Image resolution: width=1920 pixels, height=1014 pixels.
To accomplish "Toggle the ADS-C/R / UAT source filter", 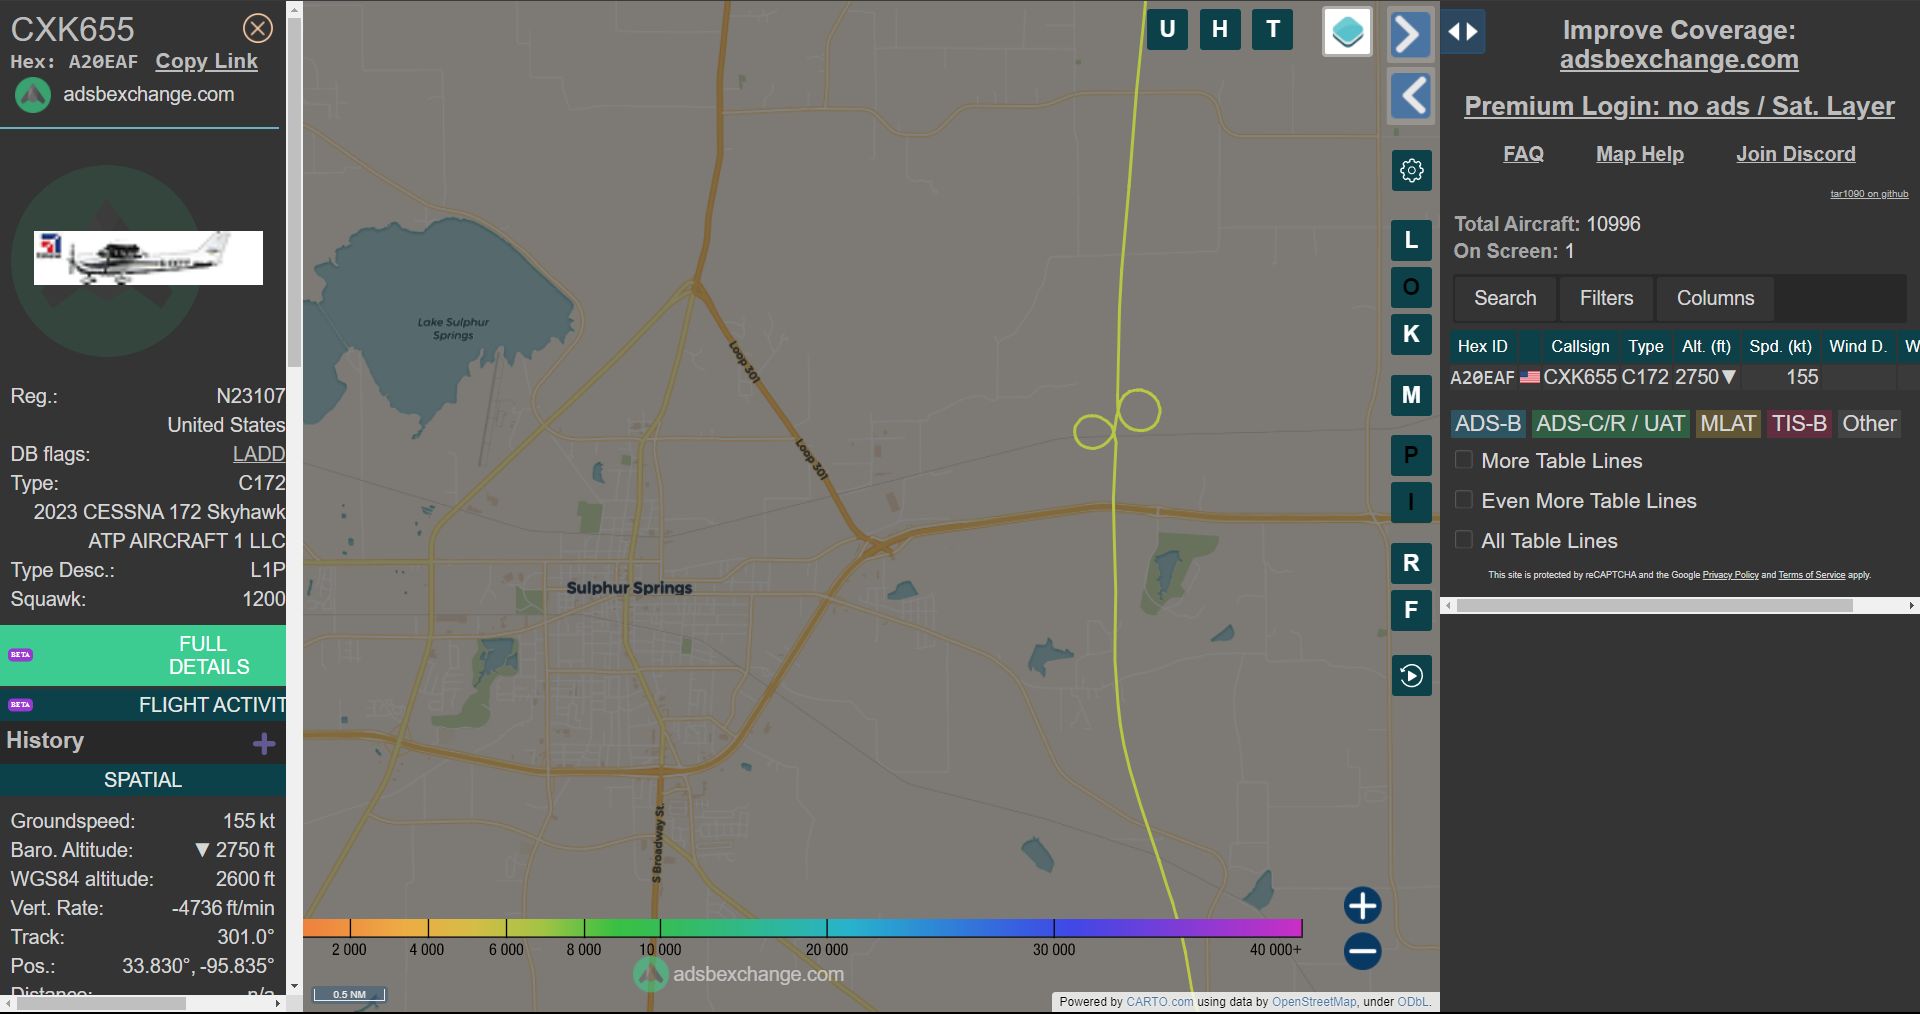I will point(1610,424).
